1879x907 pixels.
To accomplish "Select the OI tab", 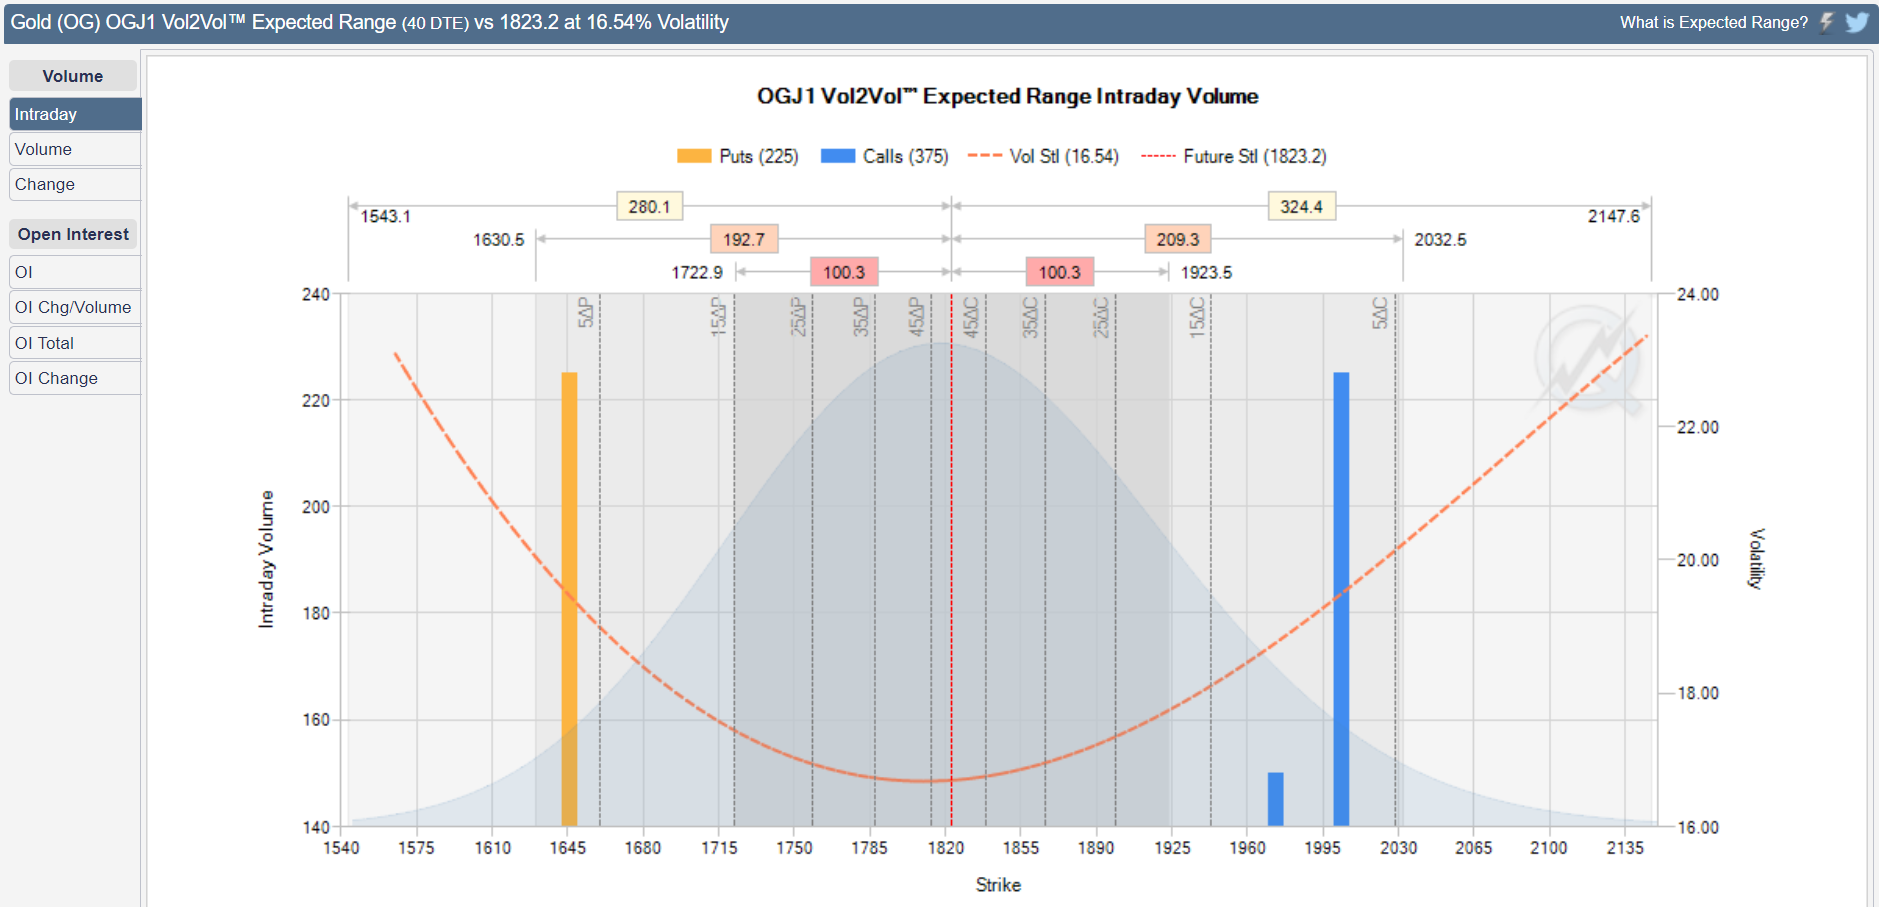I will [75, 272].
